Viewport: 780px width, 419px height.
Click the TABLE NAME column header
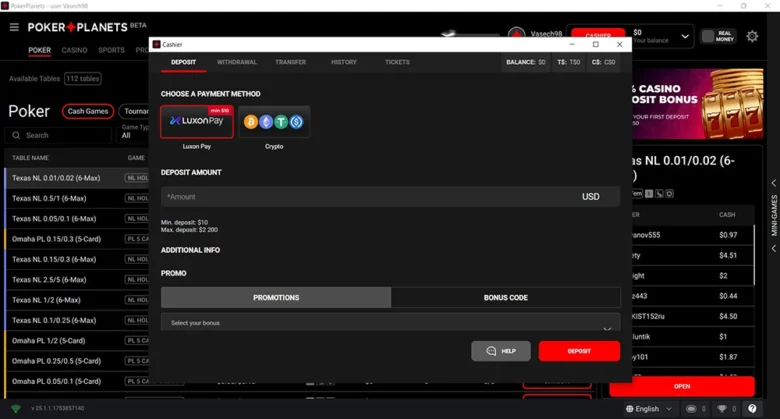pos(30,158)
